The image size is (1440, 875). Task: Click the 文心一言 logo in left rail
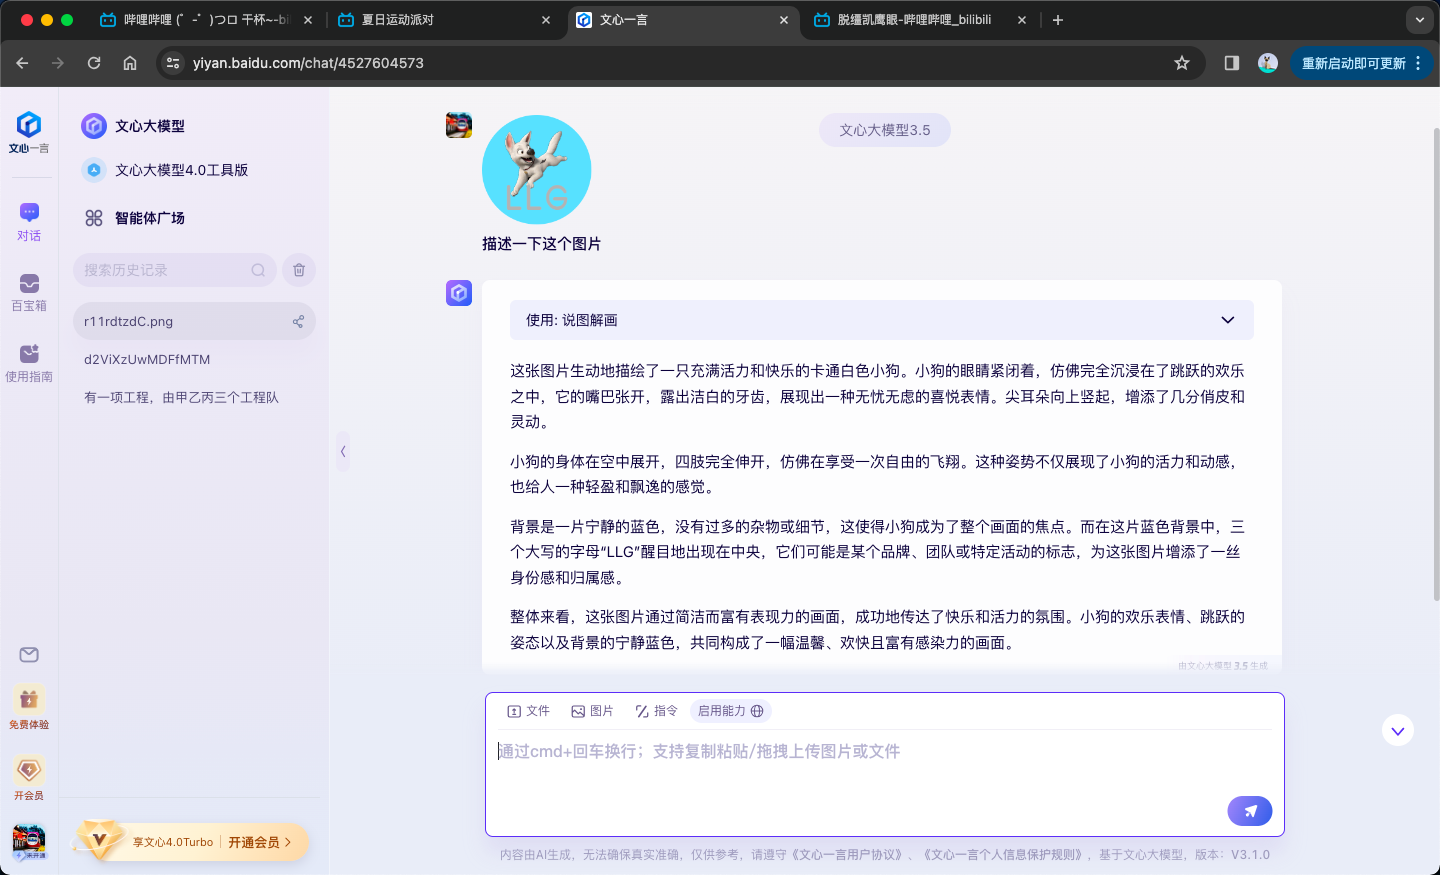29,132
